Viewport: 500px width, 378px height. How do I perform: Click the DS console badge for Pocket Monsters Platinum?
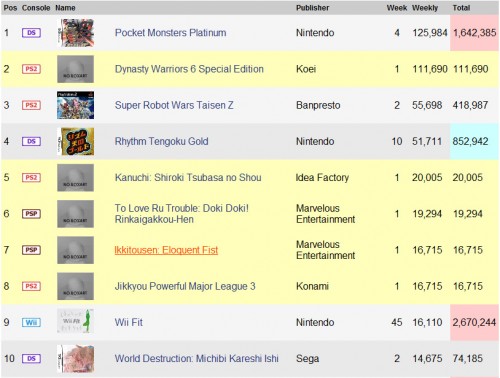tap(31, 33)
